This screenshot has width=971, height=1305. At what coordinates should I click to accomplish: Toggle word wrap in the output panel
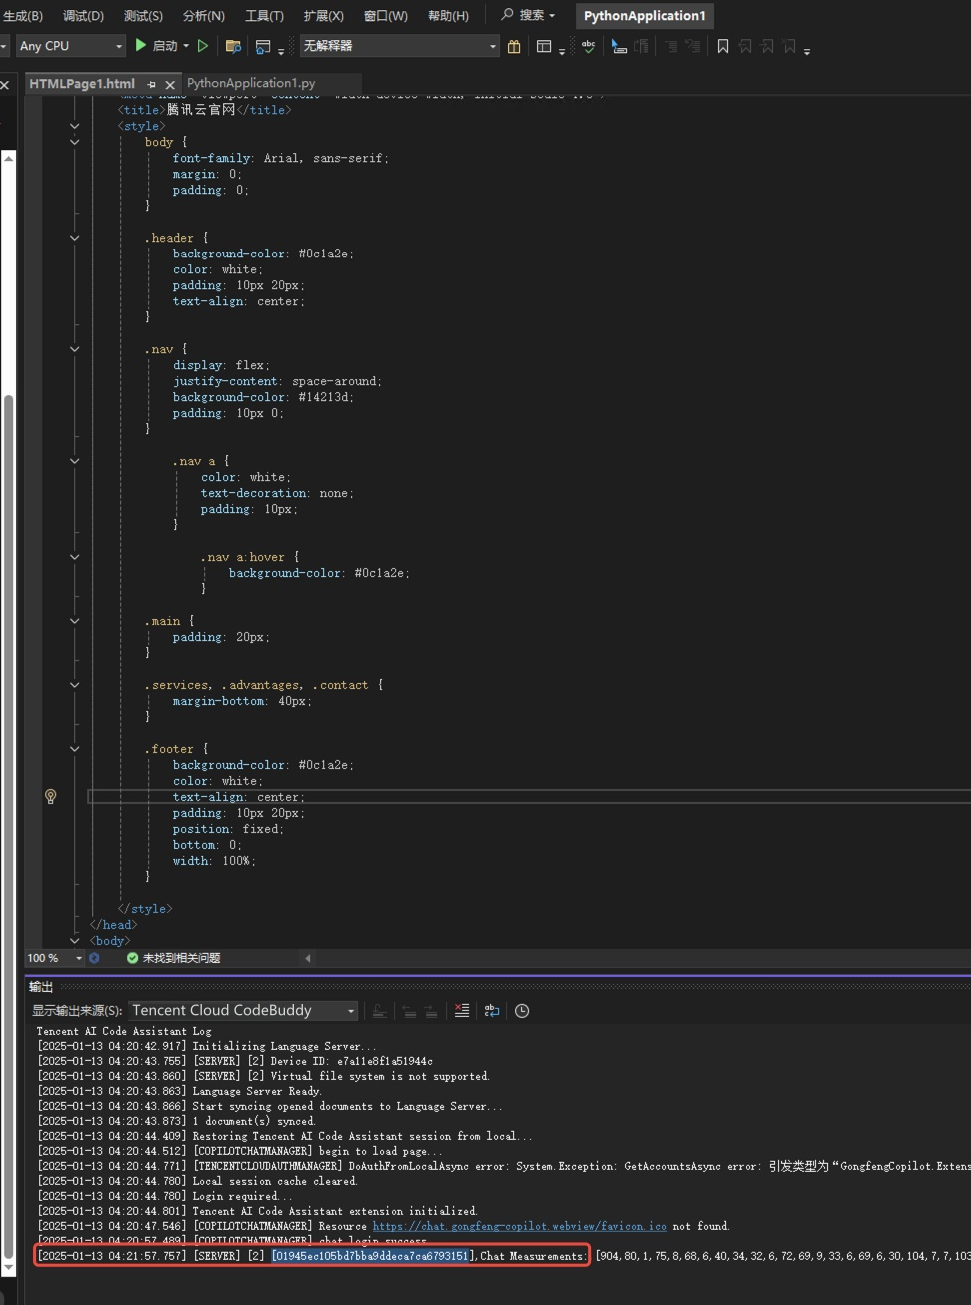(492, 1011)
